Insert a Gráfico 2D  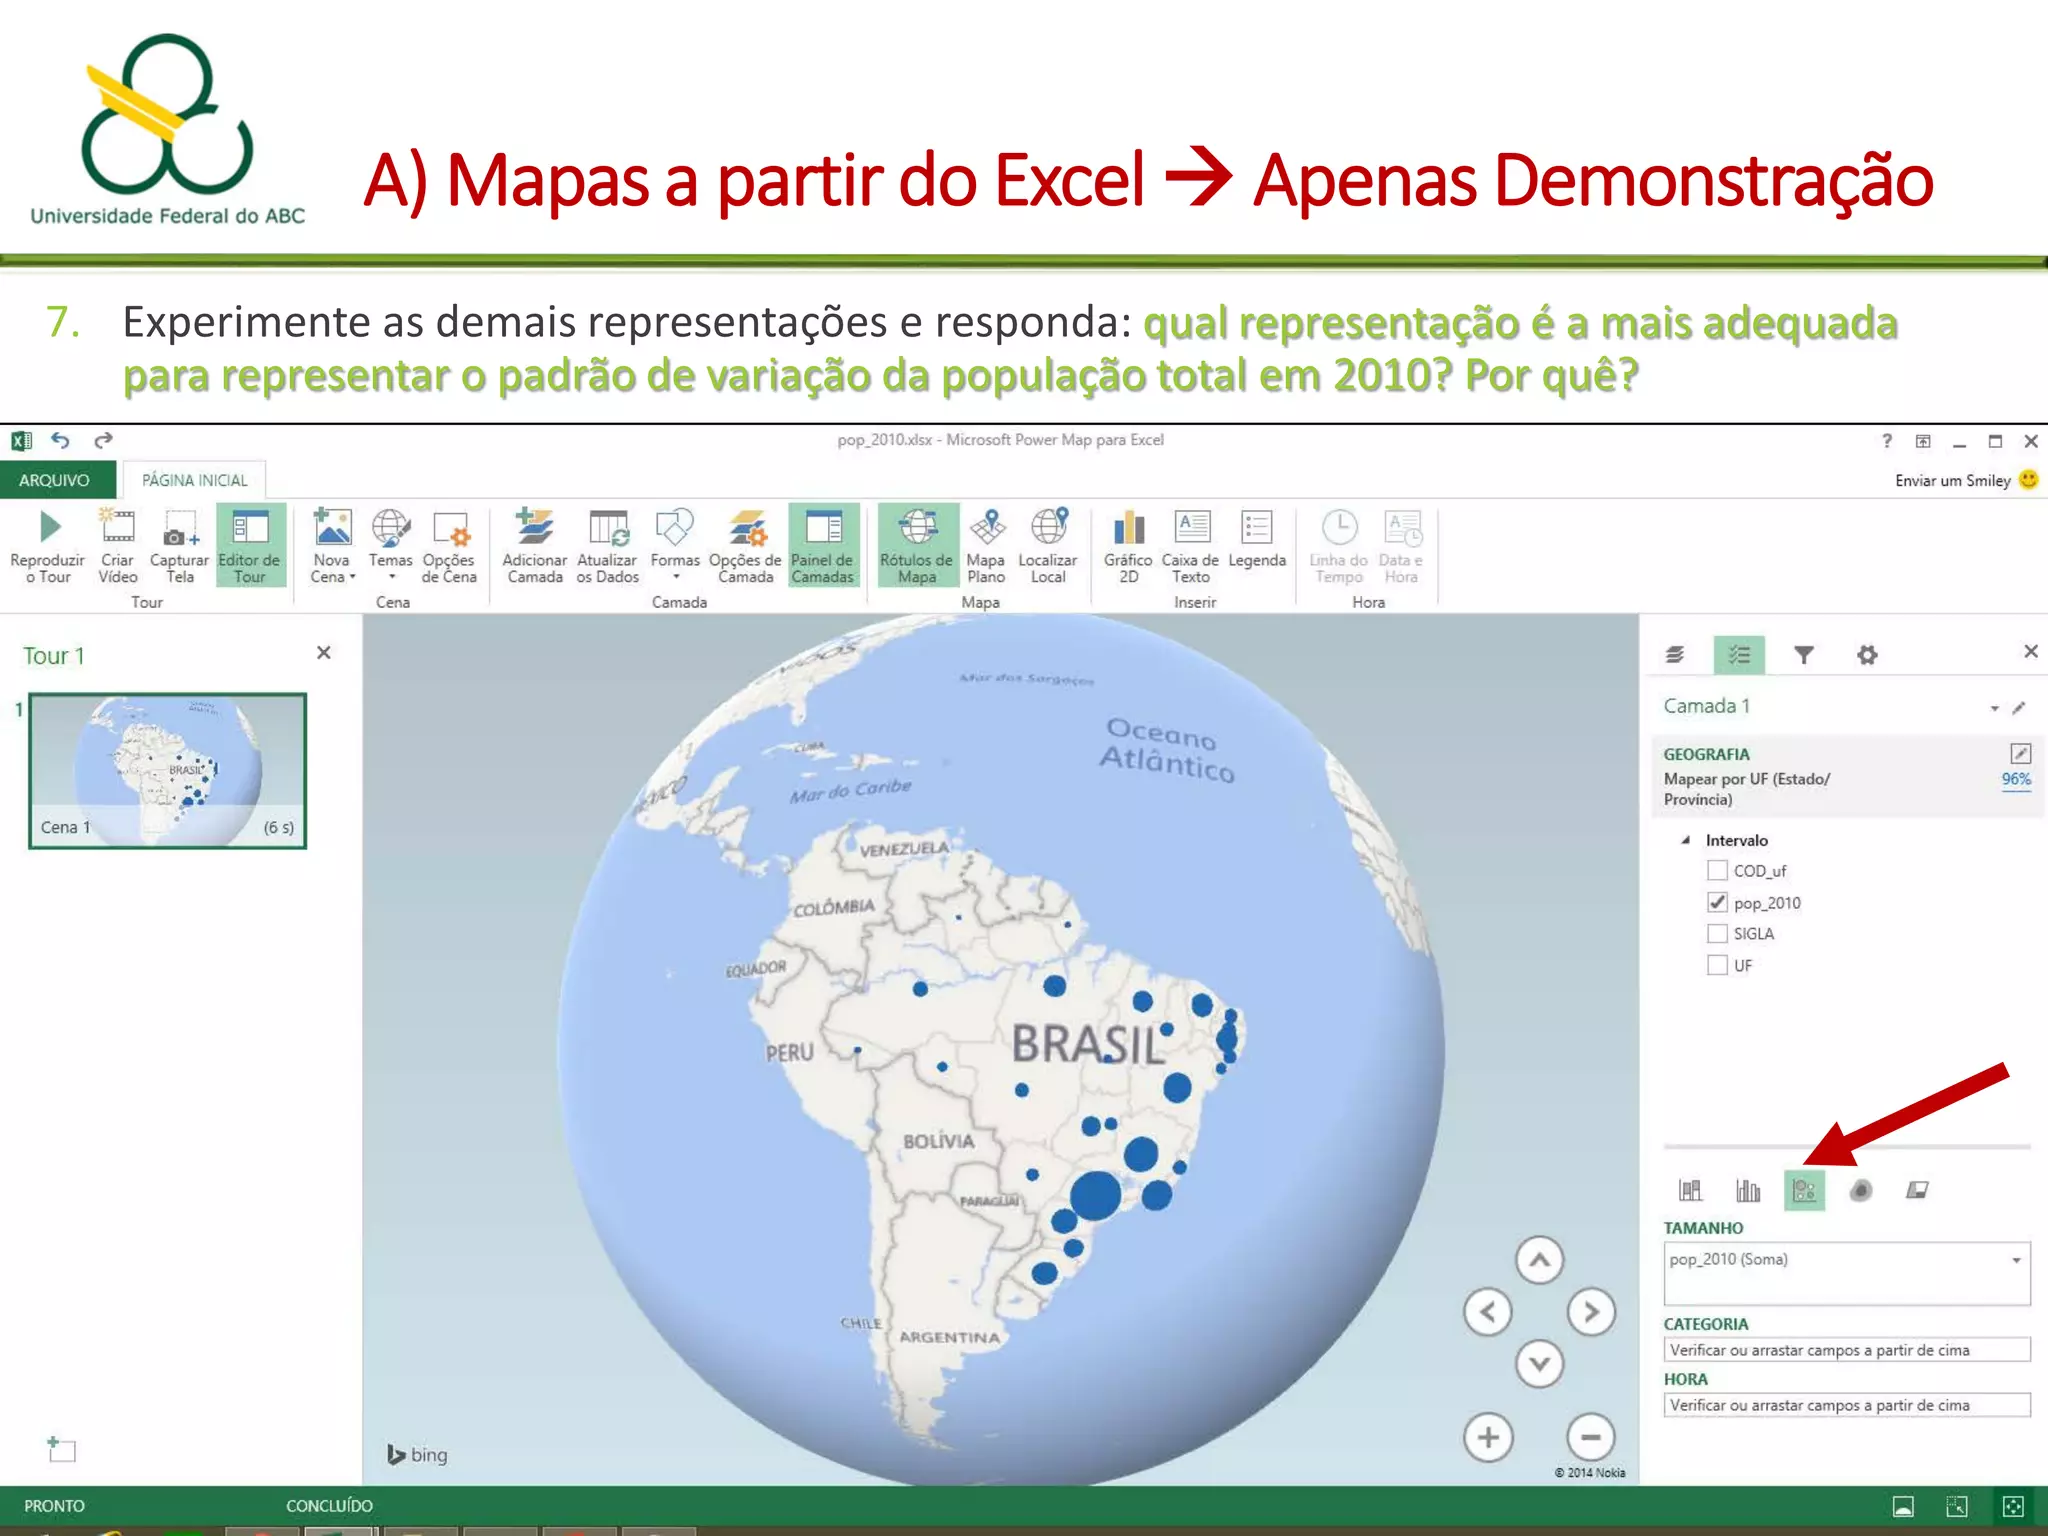(x=1128, y=545)
